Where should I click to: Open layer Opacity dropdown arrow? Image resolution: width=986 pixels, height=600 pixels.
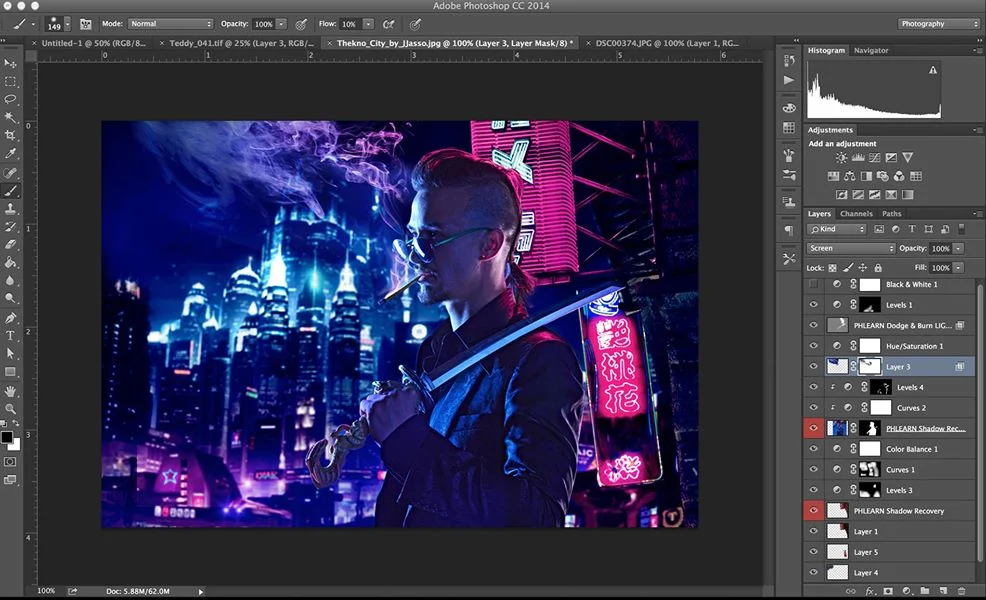958,248
